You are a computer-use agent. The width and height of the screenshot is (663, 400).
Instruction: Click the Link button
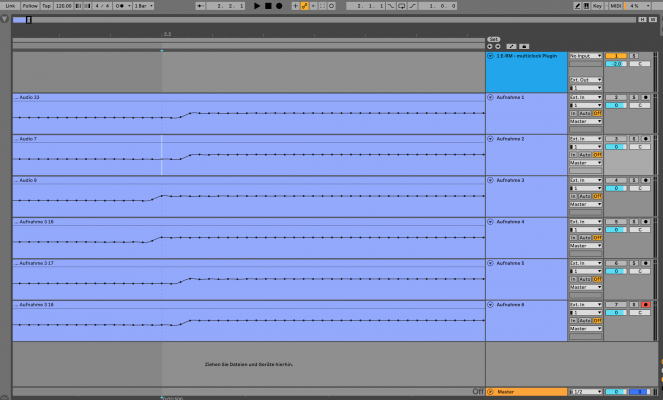click(10, 6)
